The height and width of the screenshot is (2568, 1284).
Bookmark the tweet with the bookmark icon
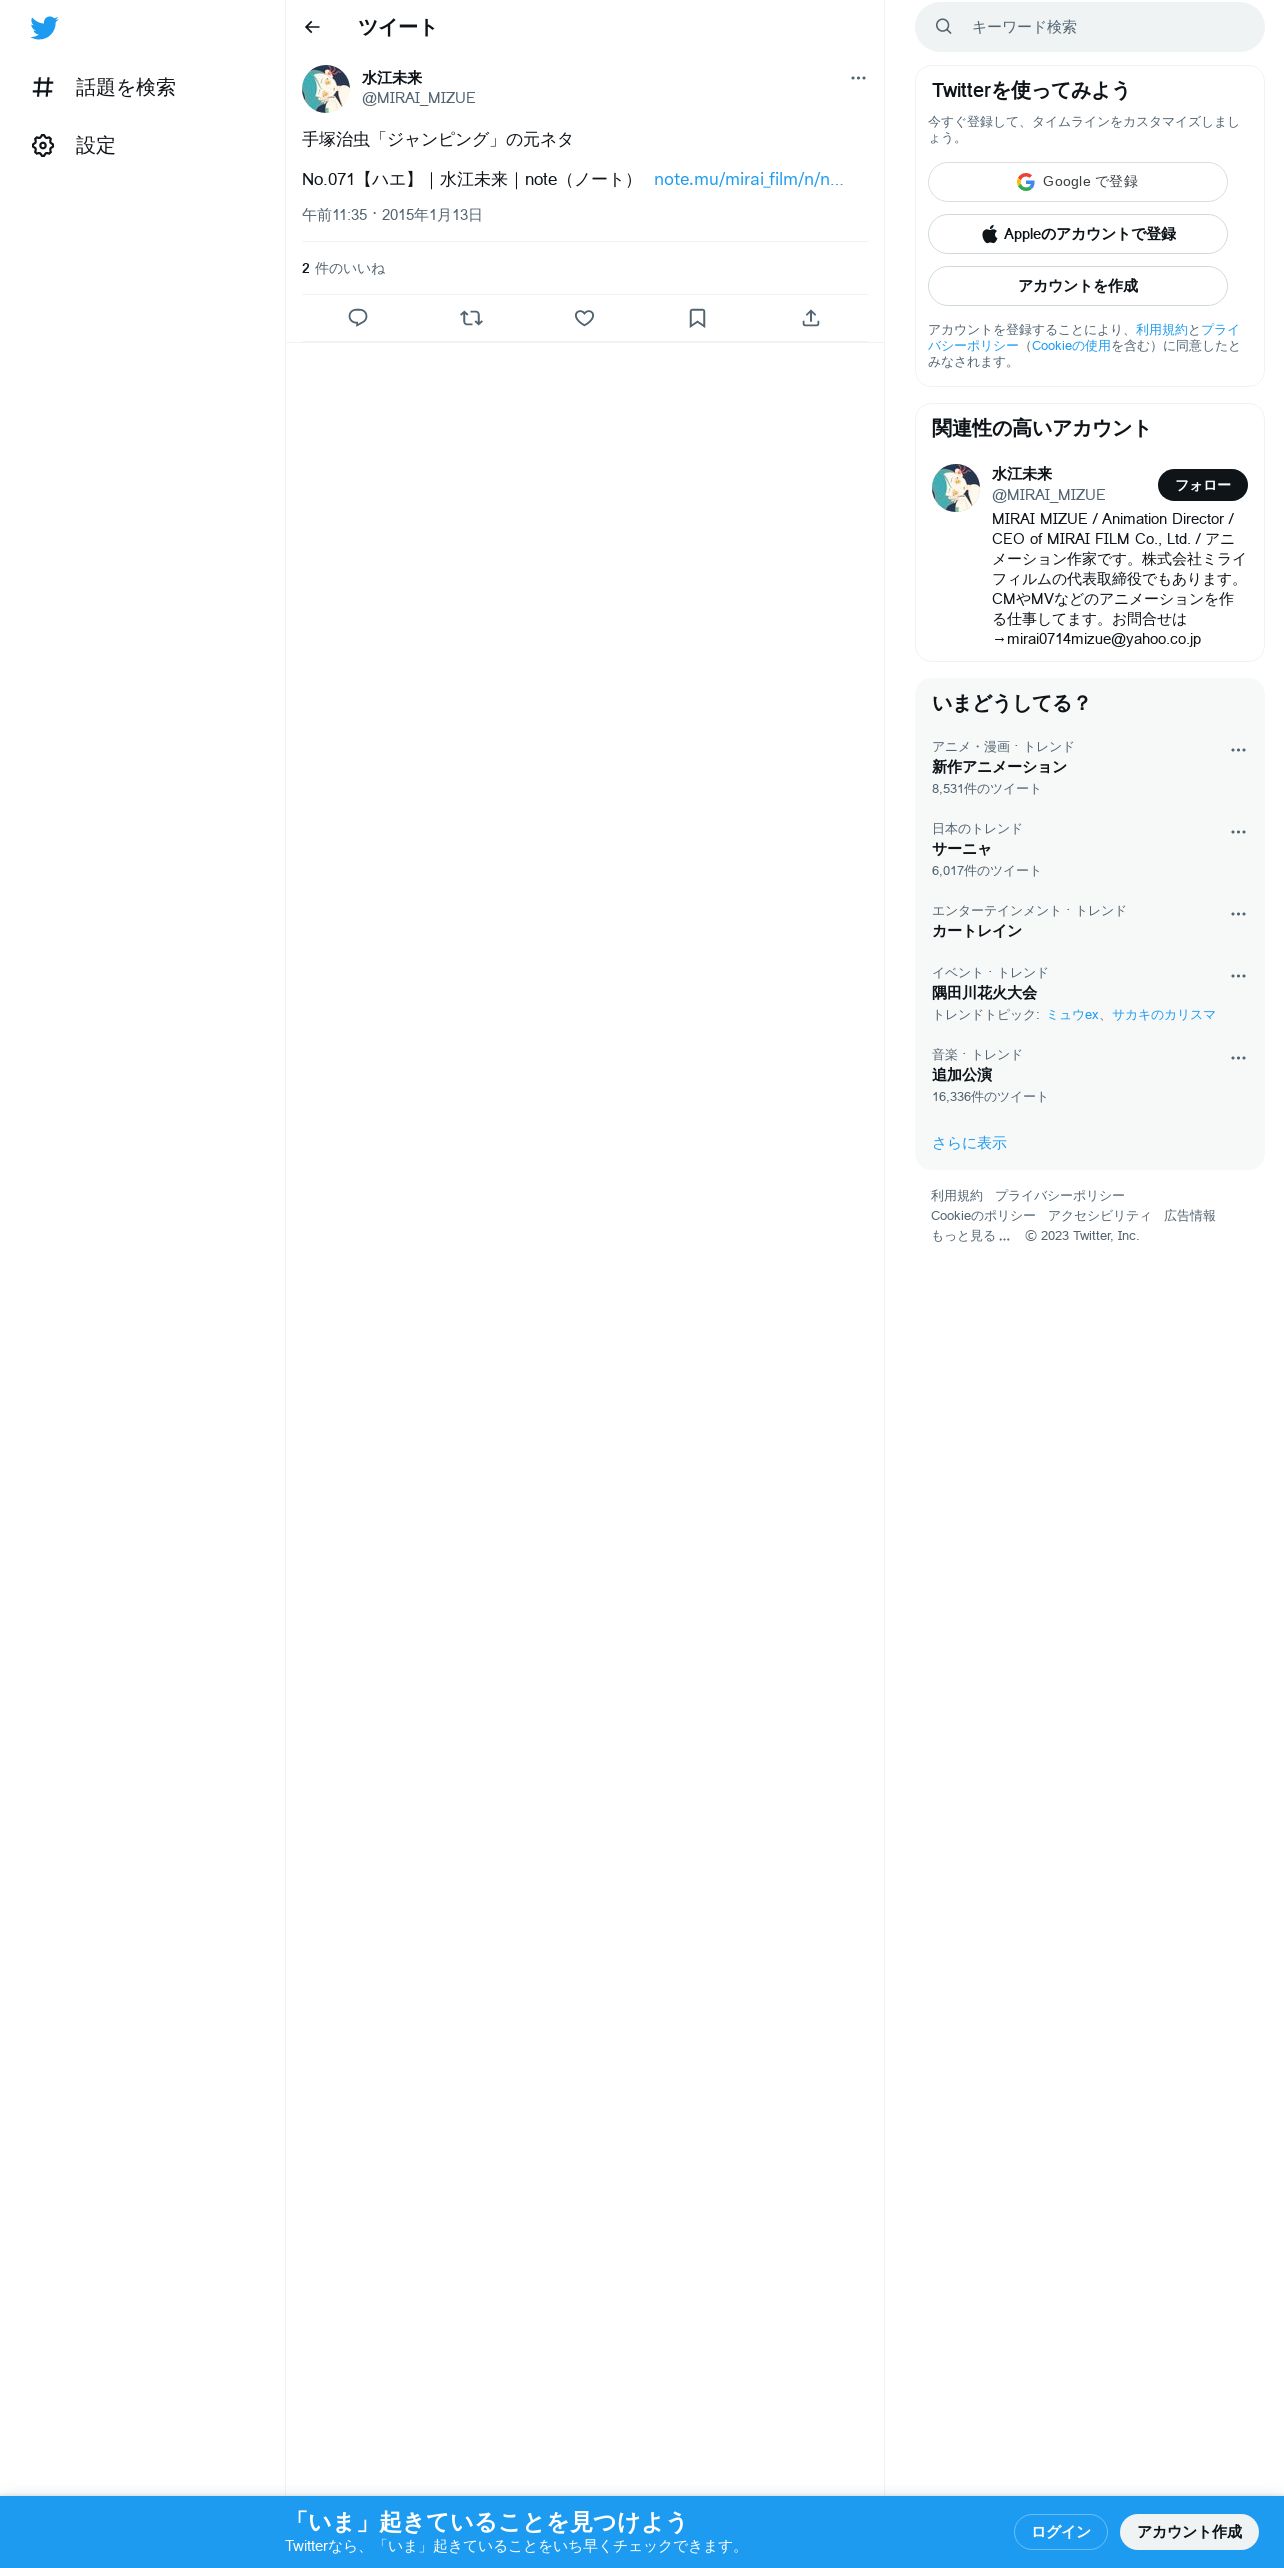coord(698,318)
